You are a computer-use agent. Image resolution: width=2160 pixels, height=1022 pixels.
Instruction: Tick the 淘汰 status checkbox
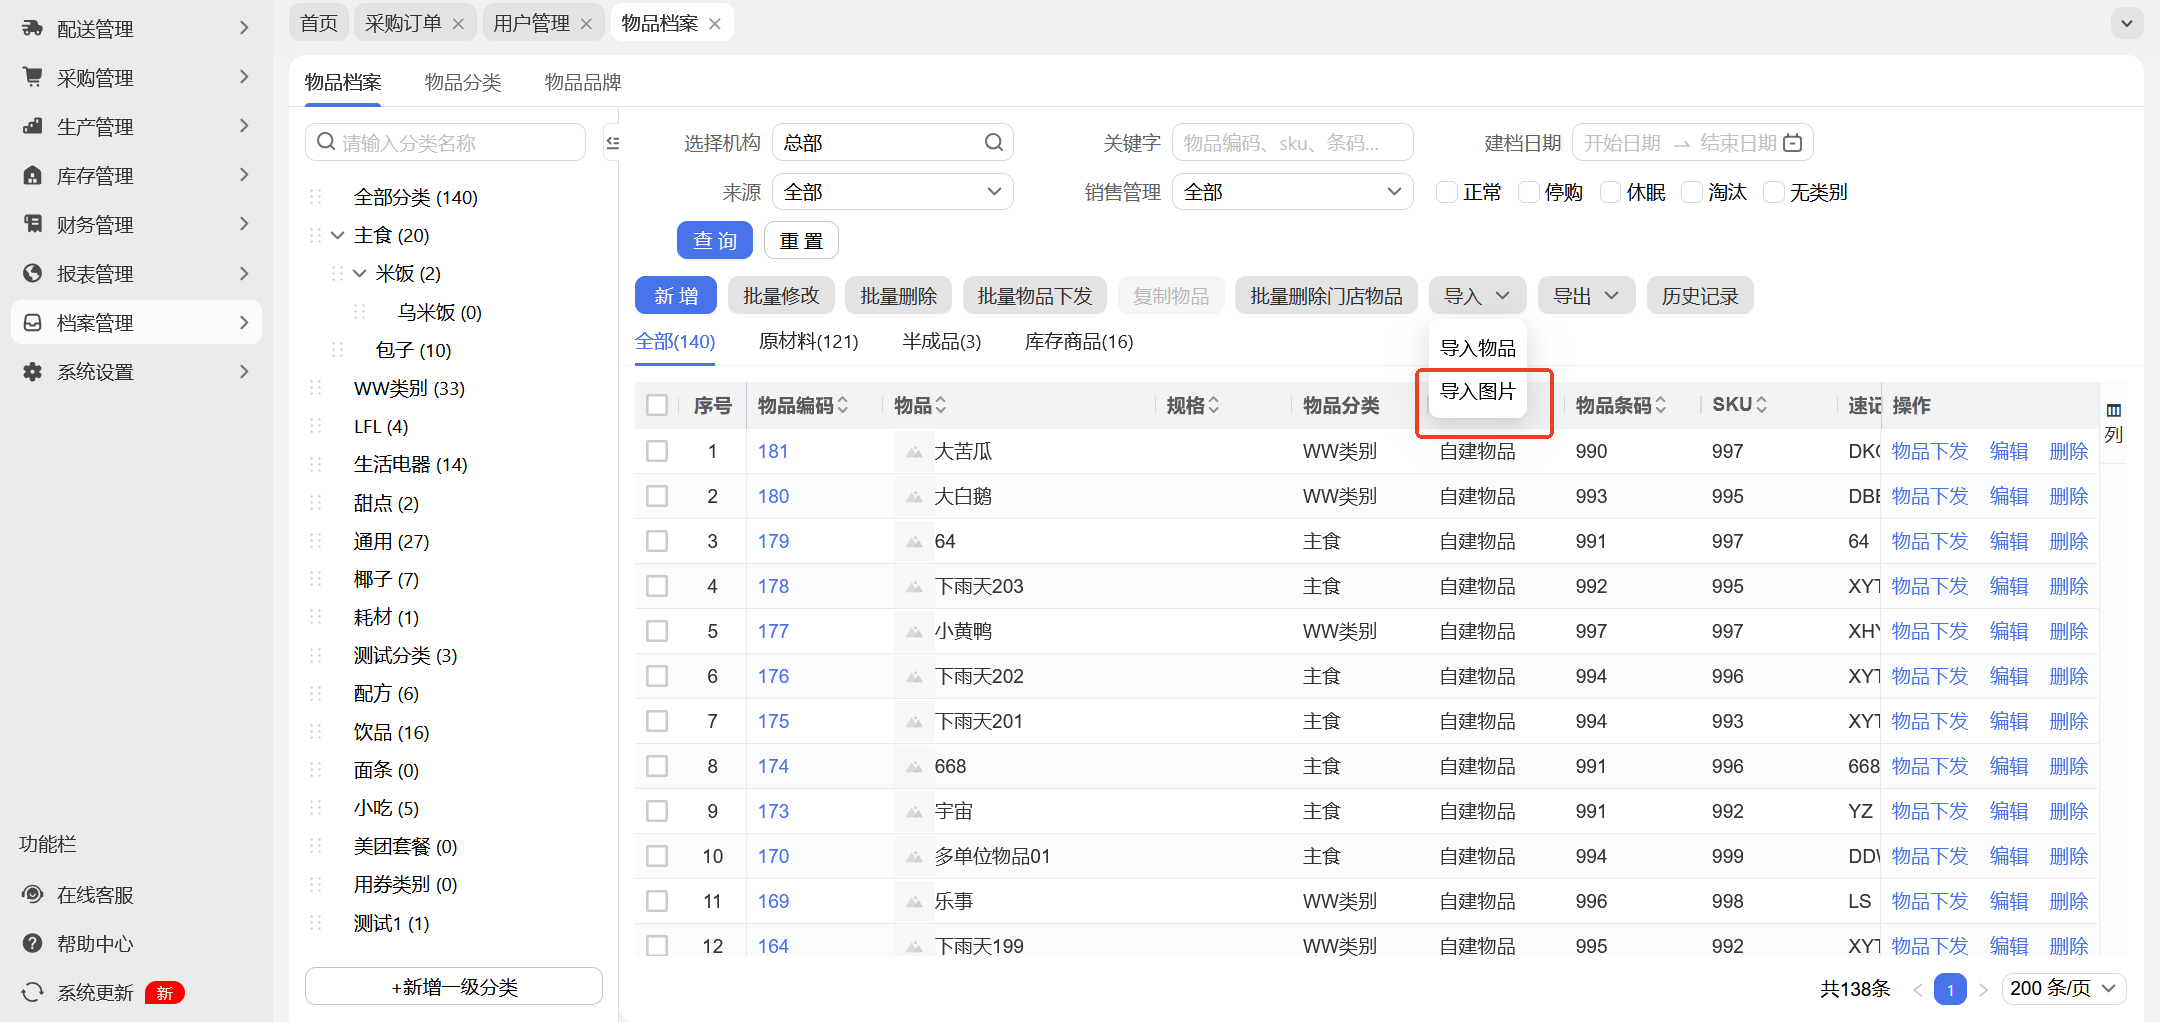click(1691, 192)
